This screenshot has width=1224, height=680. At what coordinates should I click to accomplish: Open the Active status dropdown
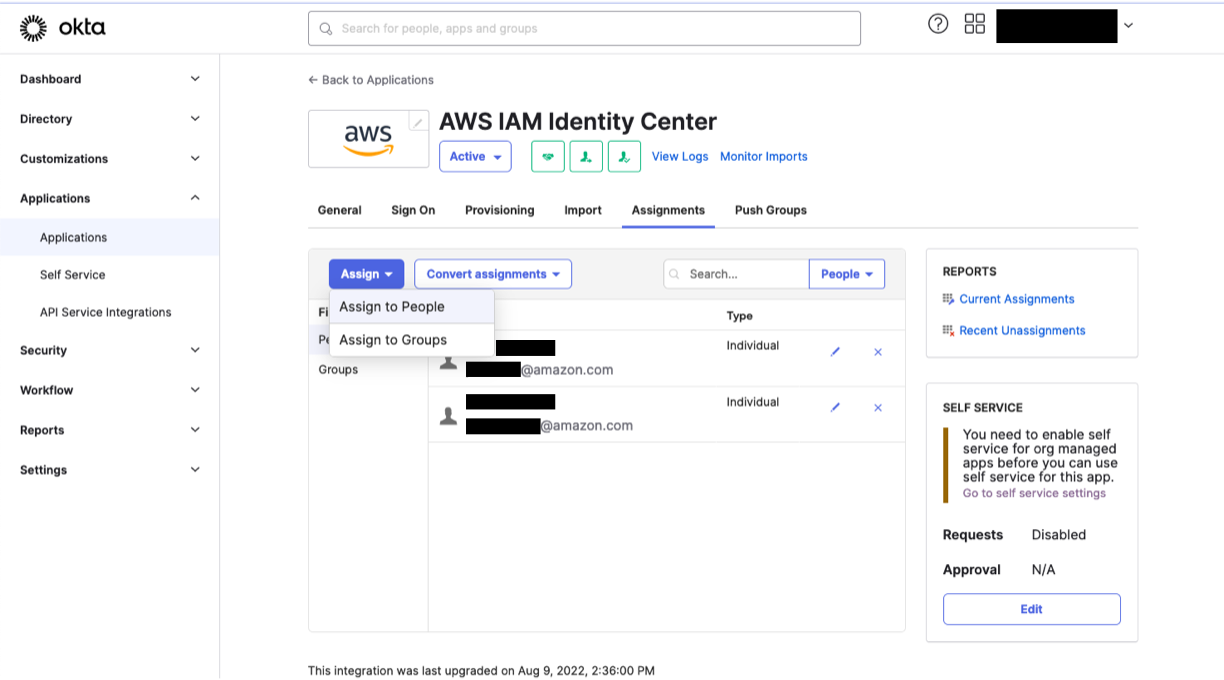pos(475,157)
